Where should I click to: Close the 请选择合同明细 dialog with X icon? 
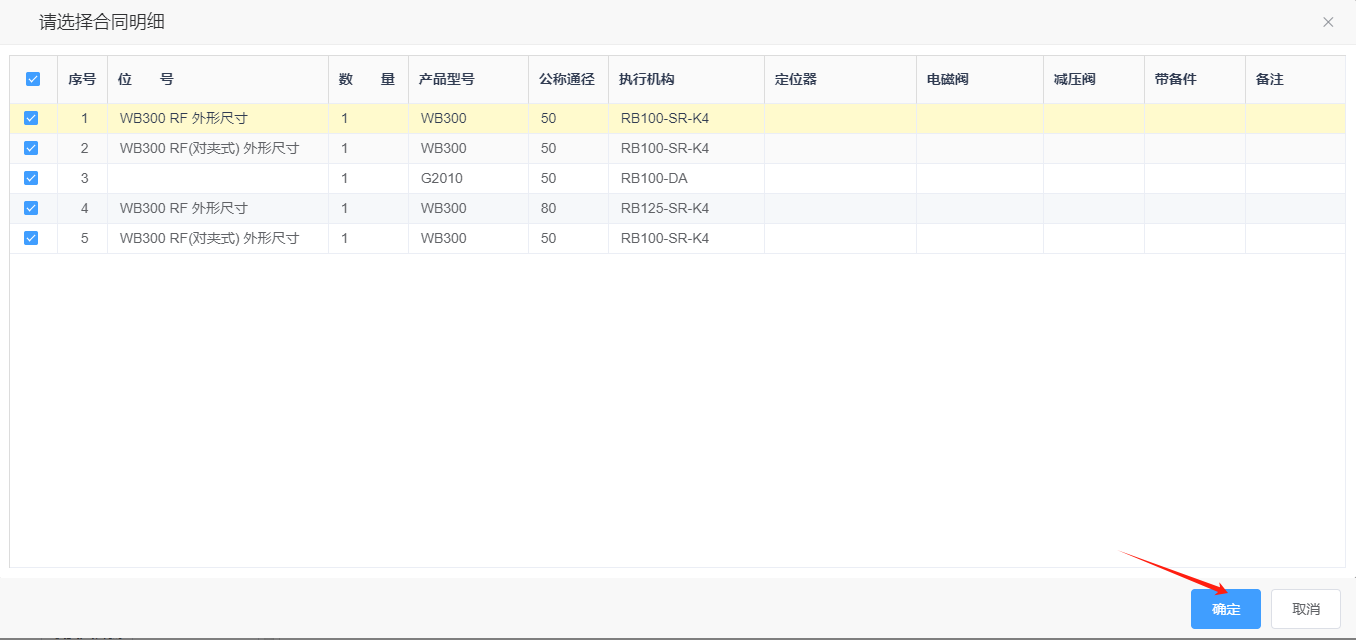(x=1328, y=22)
